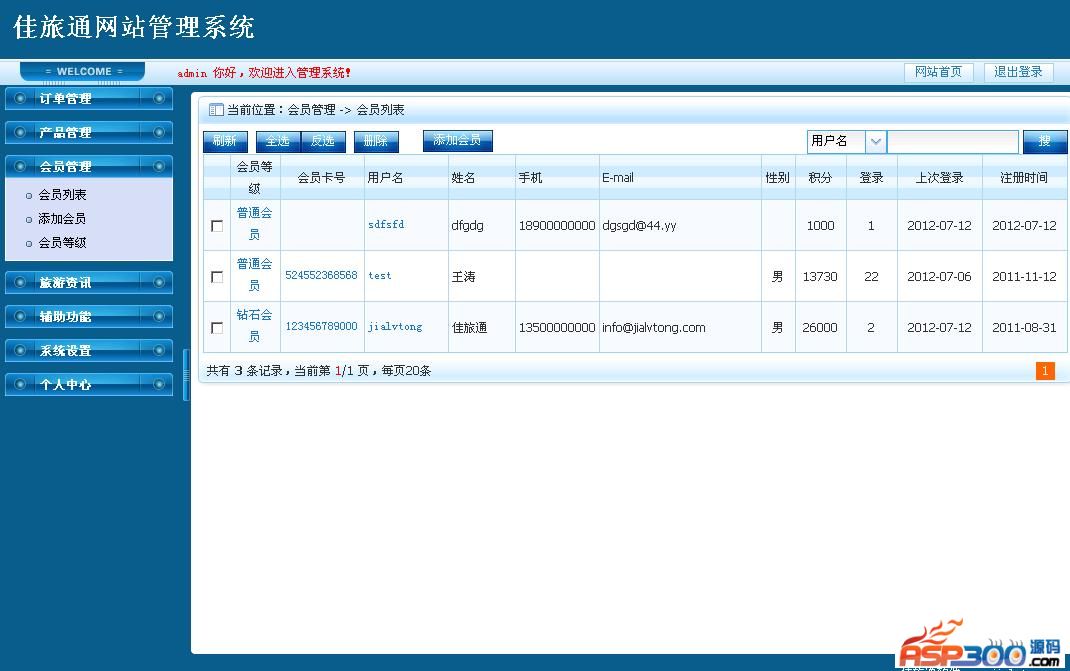Click phone number 13500000000
This screenshot has height=671, width=1070.
pyautogui.click(x=557, y=328)
